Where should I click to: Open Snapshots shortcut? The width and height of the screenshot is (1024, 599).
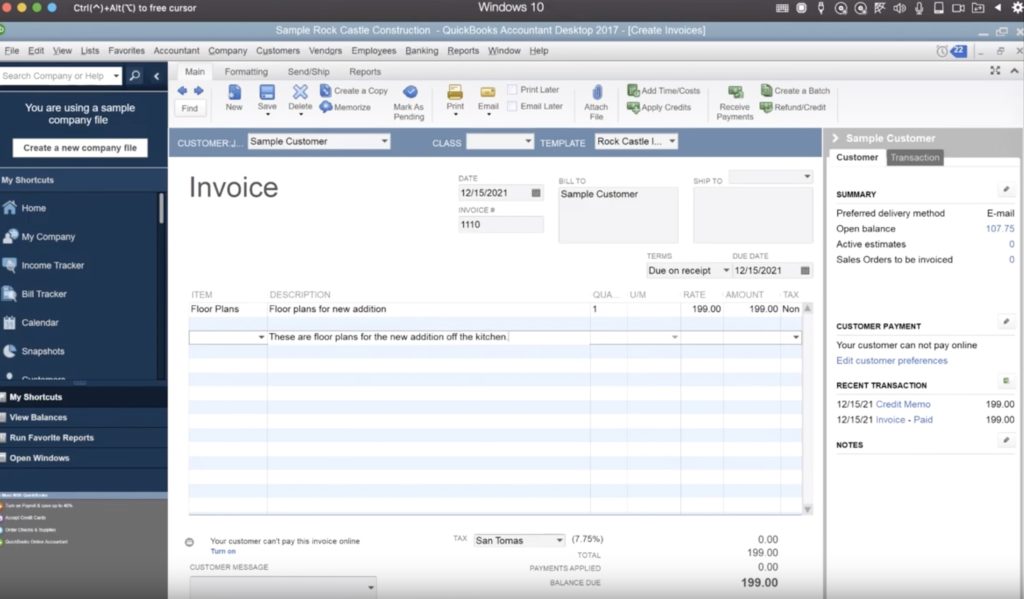(34, 351)
